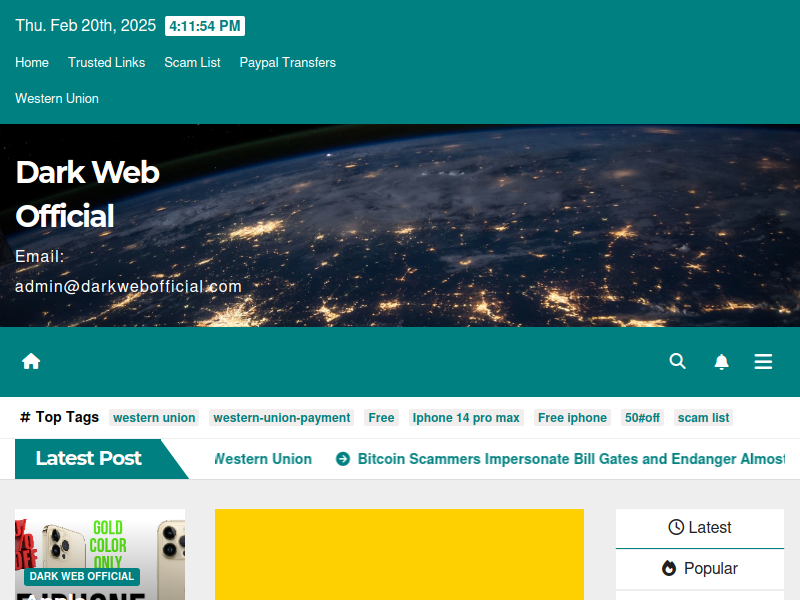The image size is (800, 600).
Task: Click the arrow icon before Bitcoin Scammers headline
Action: pyautogui.click(x=342, y=459)
